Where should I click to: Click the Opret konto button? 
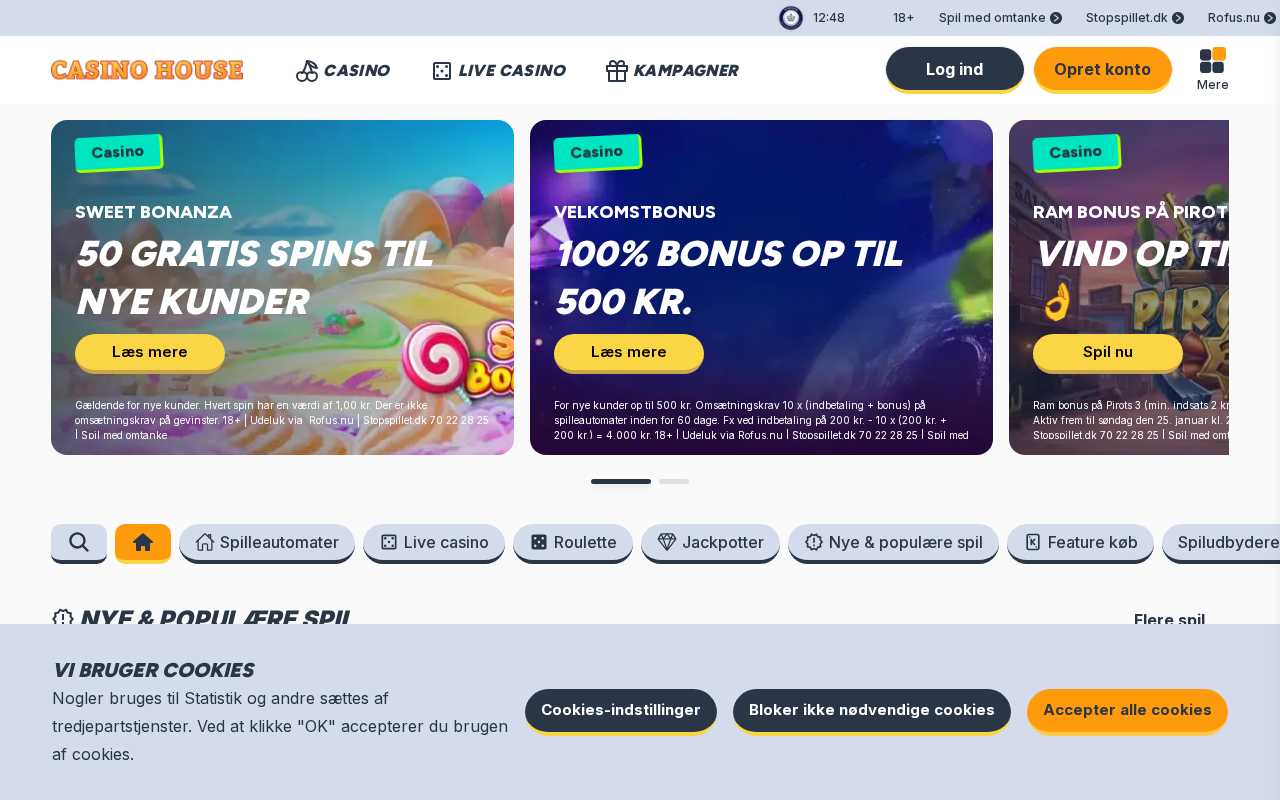tap(1103, 69)
